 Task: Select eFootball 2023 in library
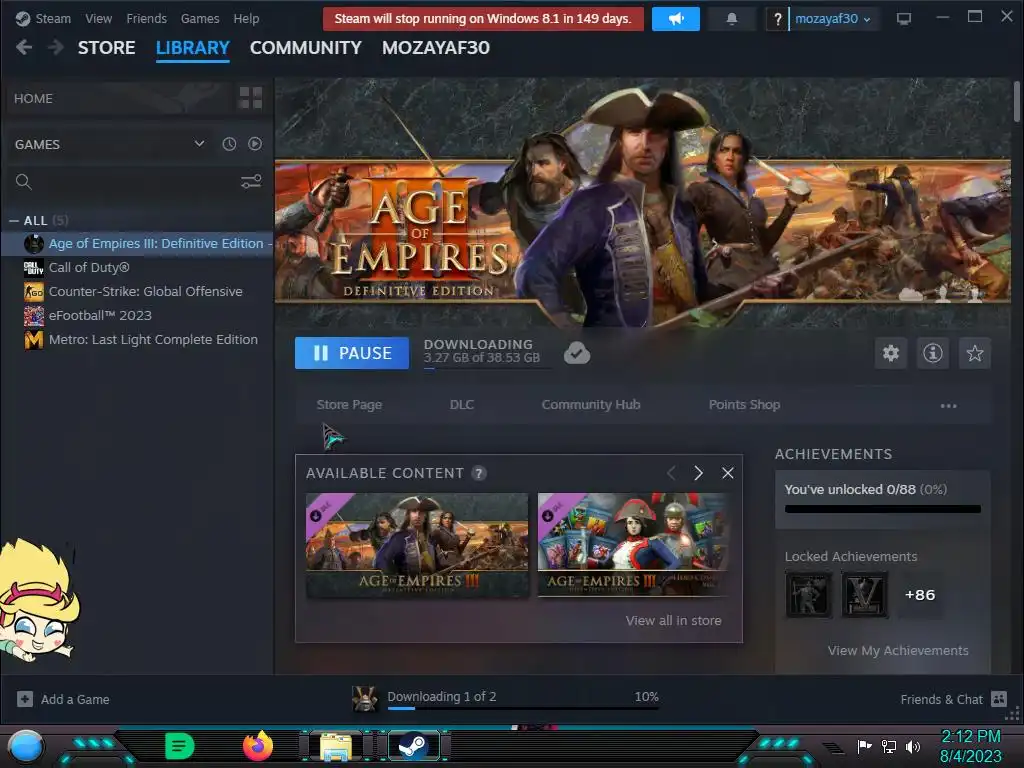pyautogui.click(x=138, y=315)
